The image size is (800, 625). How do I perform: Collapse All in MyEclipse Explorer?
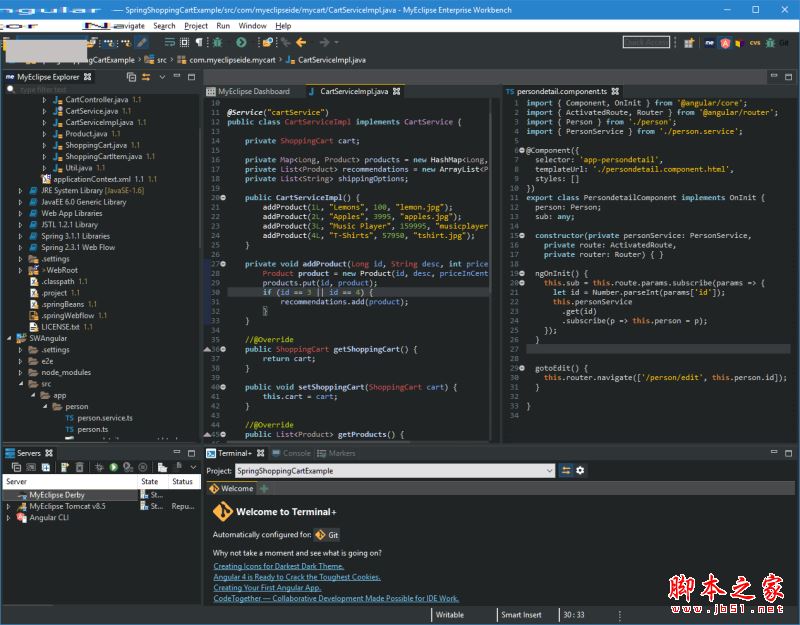coord(131,77)
